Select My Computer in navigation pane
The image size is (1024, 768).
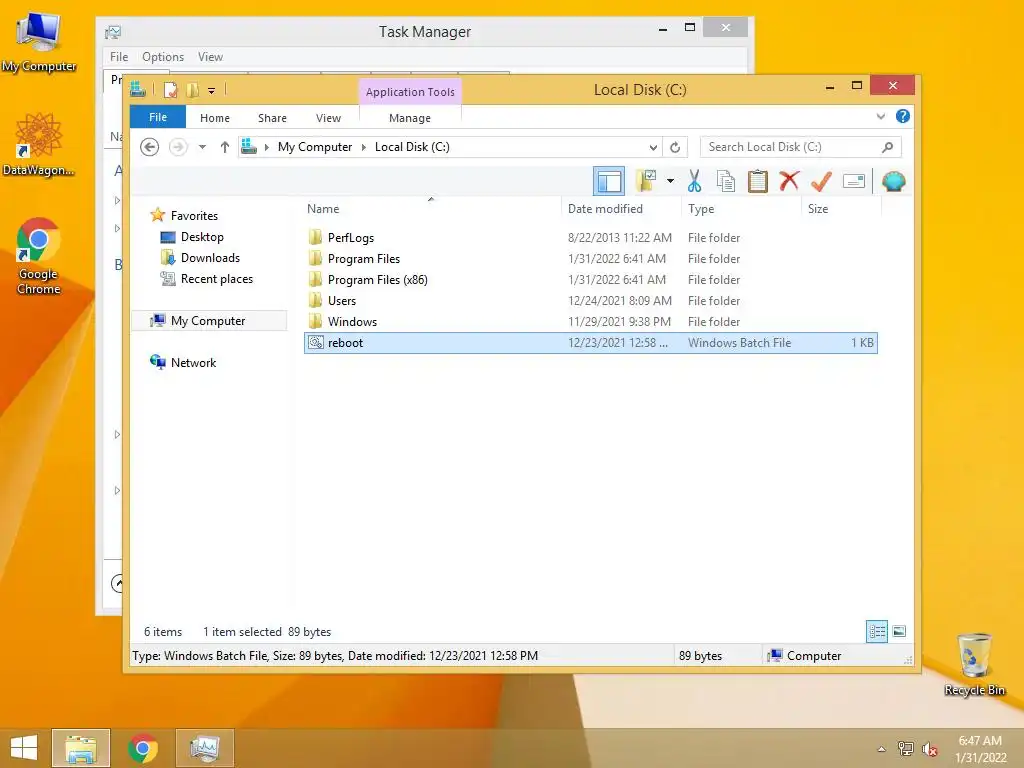point(208,321)
